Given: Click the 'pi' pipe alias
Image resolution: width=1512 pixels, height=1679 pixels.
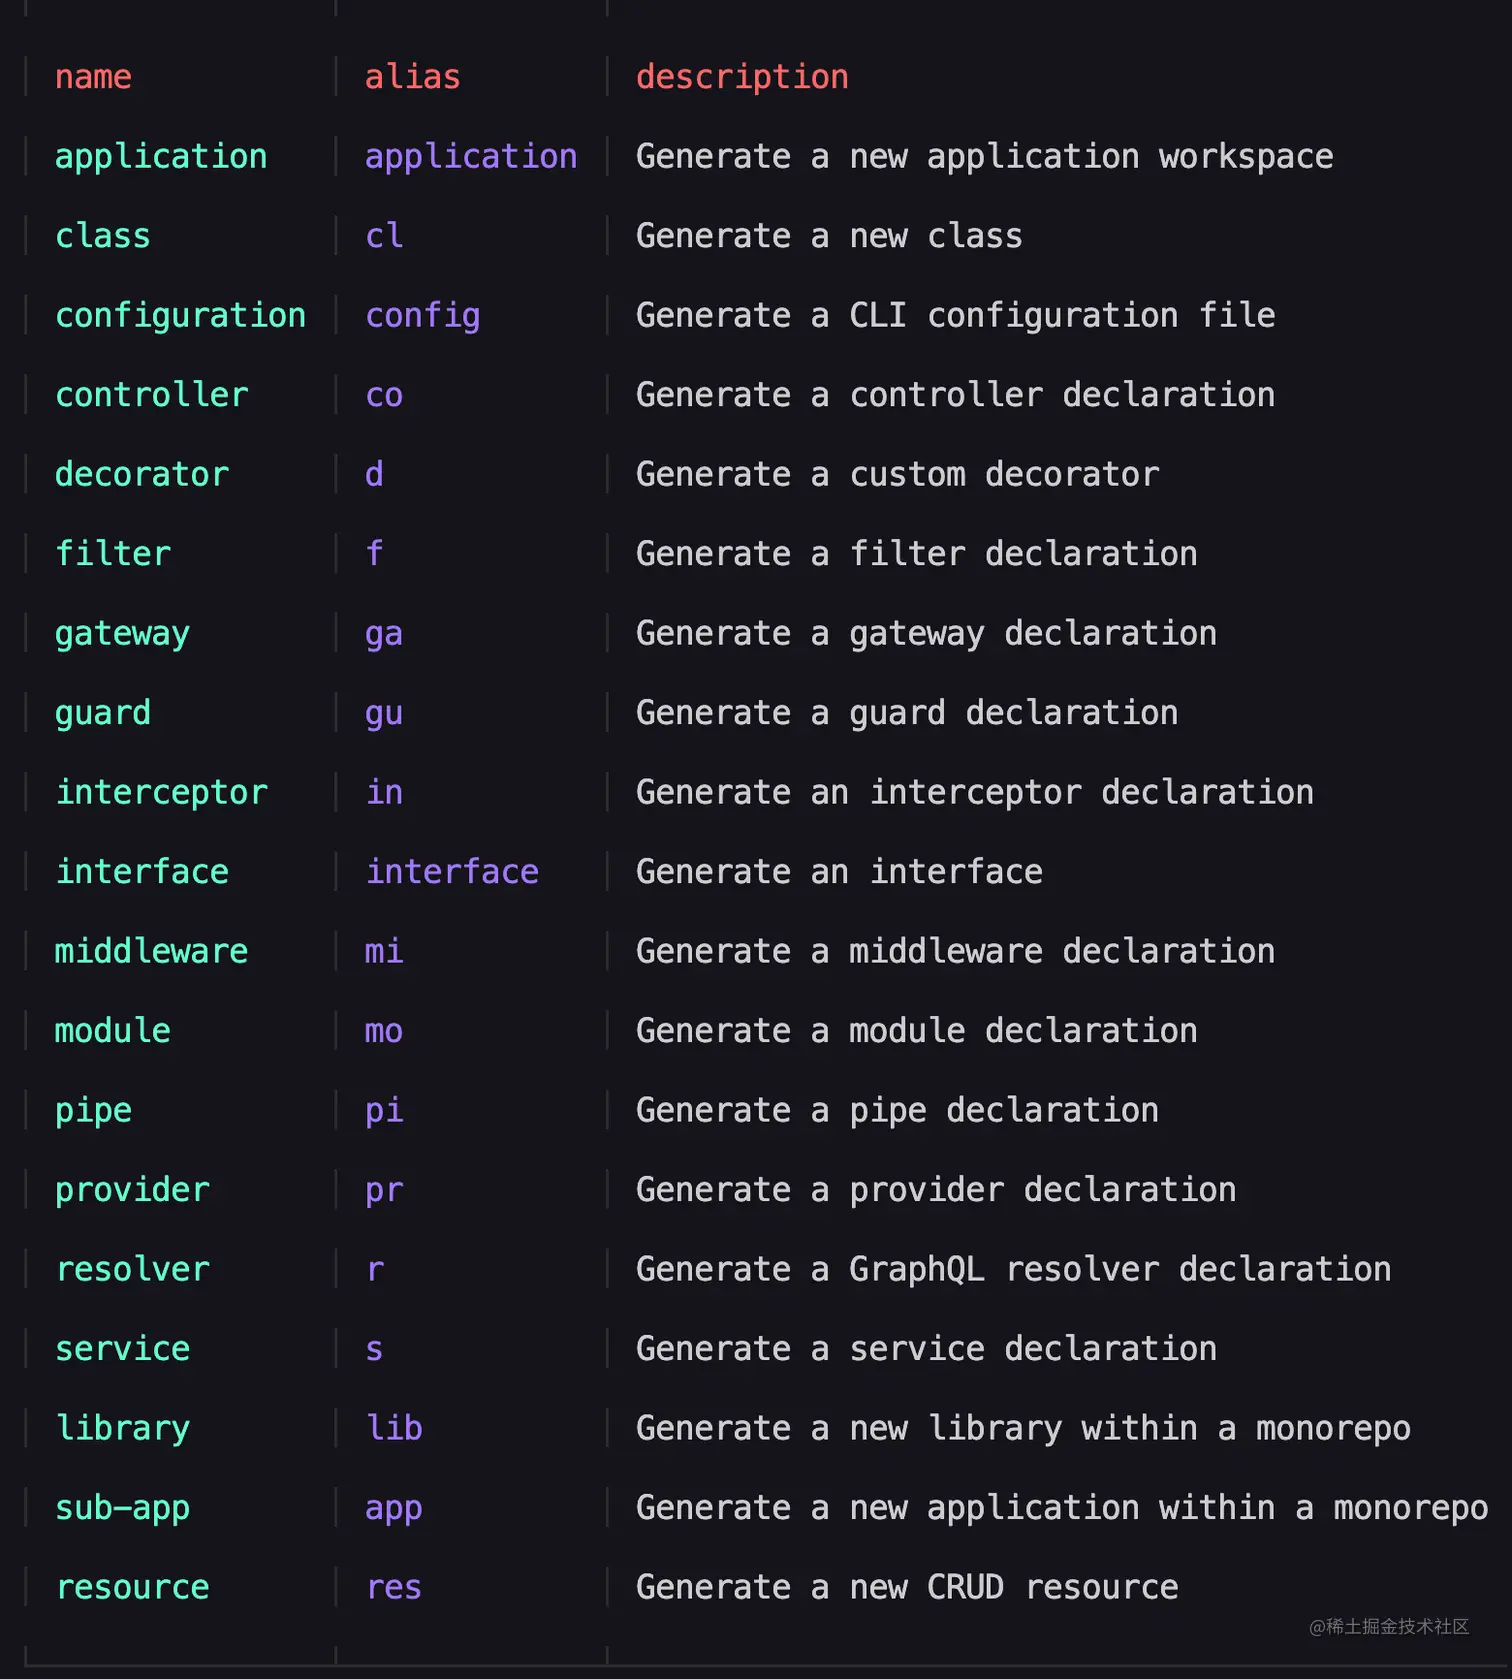Looking at the screenshot, I should [x=384, y=1111].
